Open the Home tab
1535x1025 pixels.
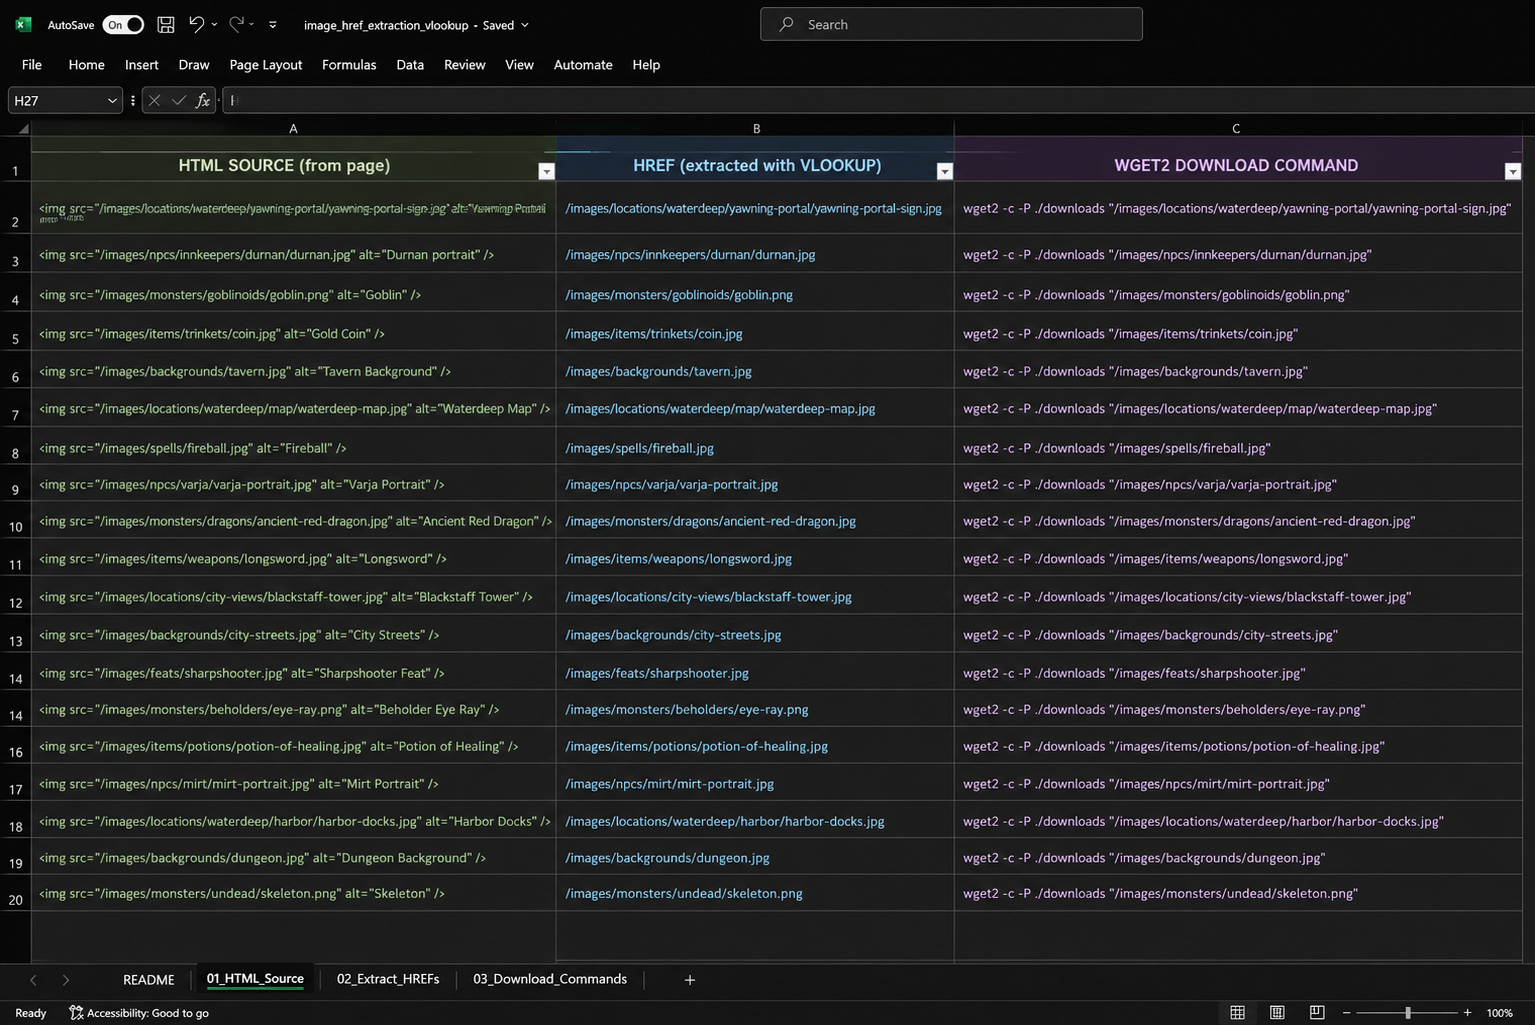[x=86, y=64]
